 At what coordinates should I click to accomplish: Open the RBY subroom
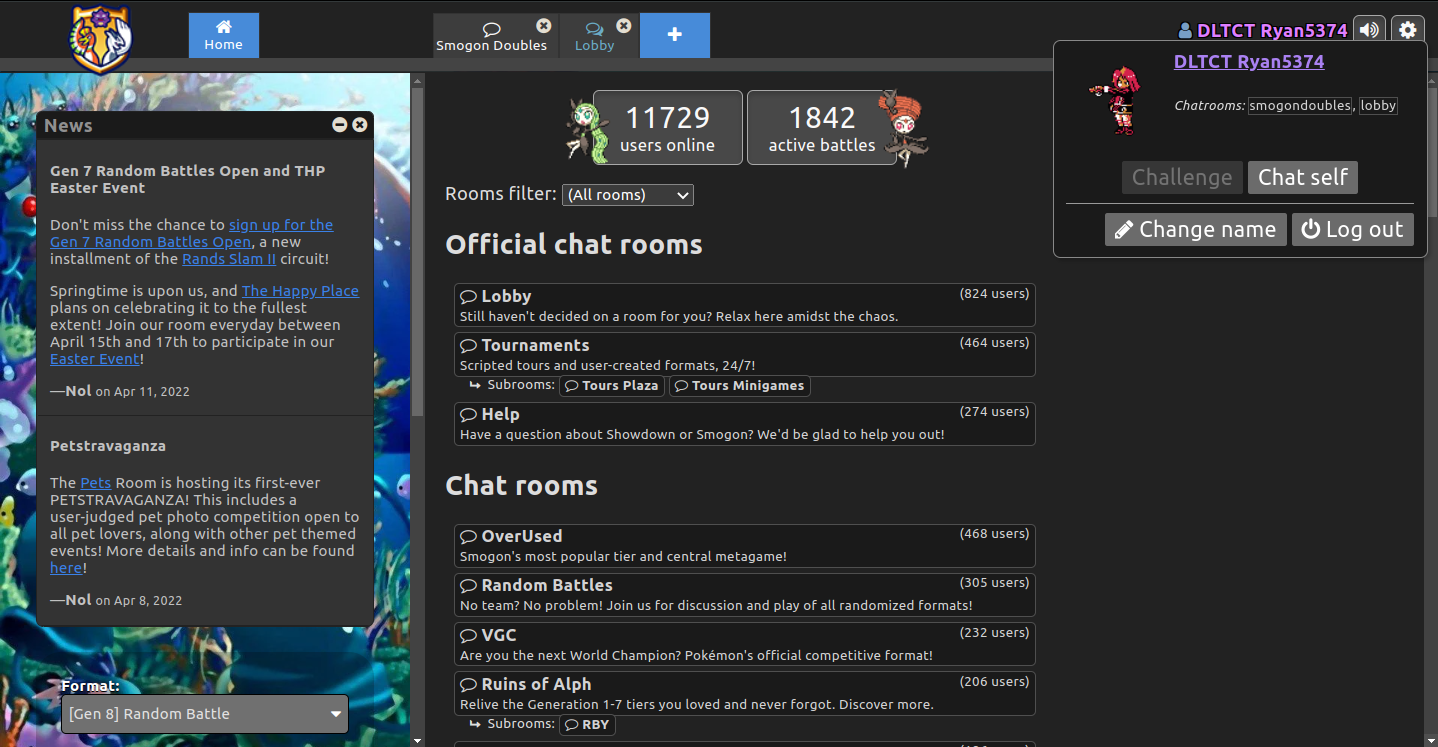[587, 725]
